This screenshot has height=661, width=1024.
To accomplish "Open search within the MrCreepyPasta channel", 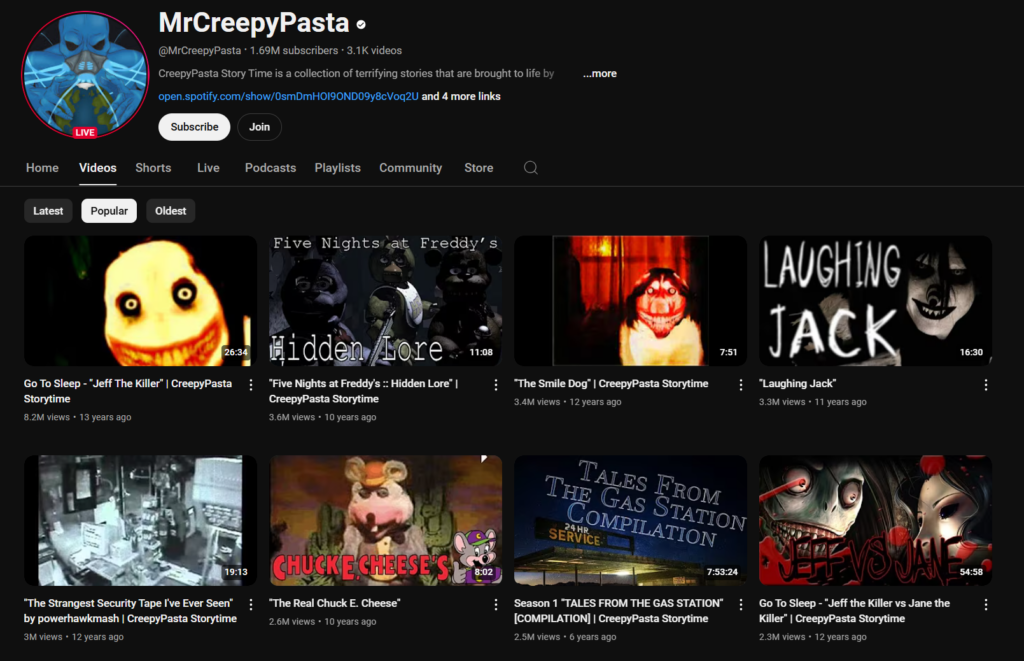I will 530,168.
